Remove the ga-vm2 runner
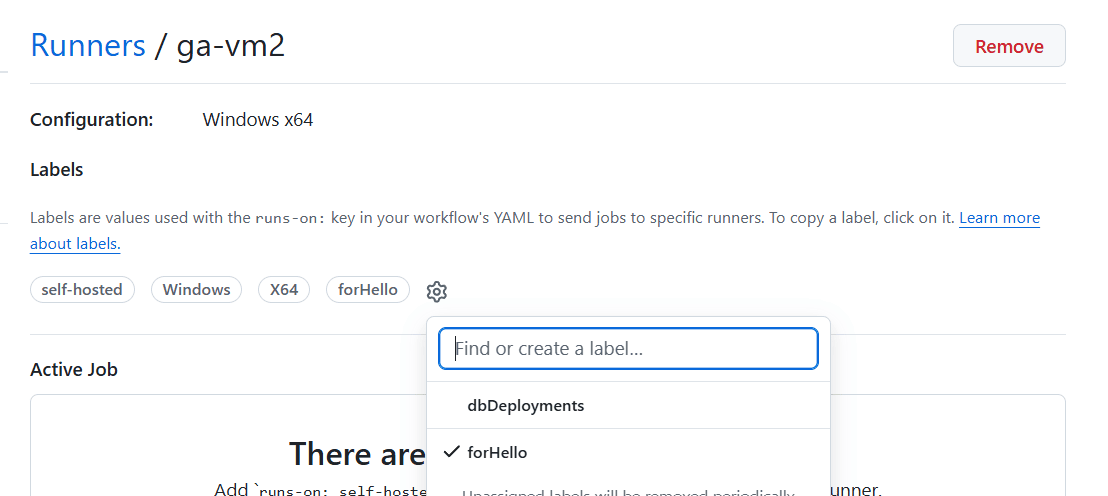Image resolution: width=1108 pixels, height=496 pixels. (1009, 46)
